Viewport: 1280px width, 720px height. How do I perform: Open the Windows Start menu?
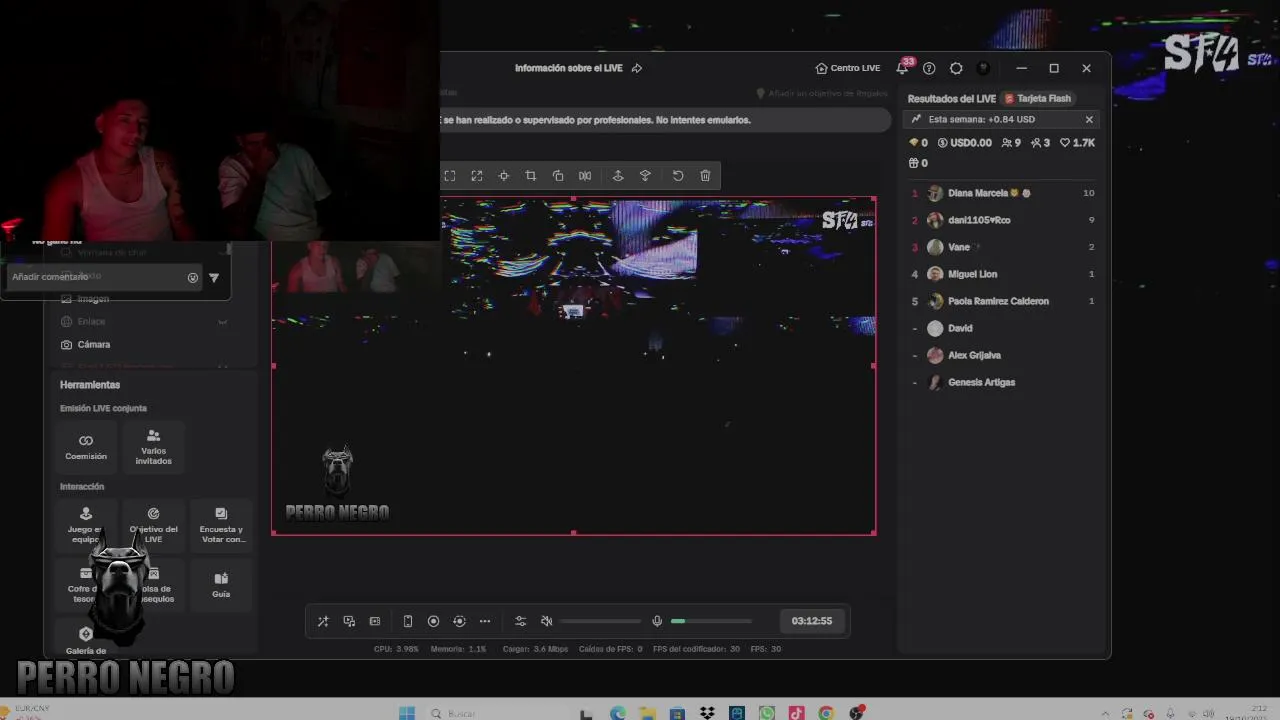click(x=407, y=713)
